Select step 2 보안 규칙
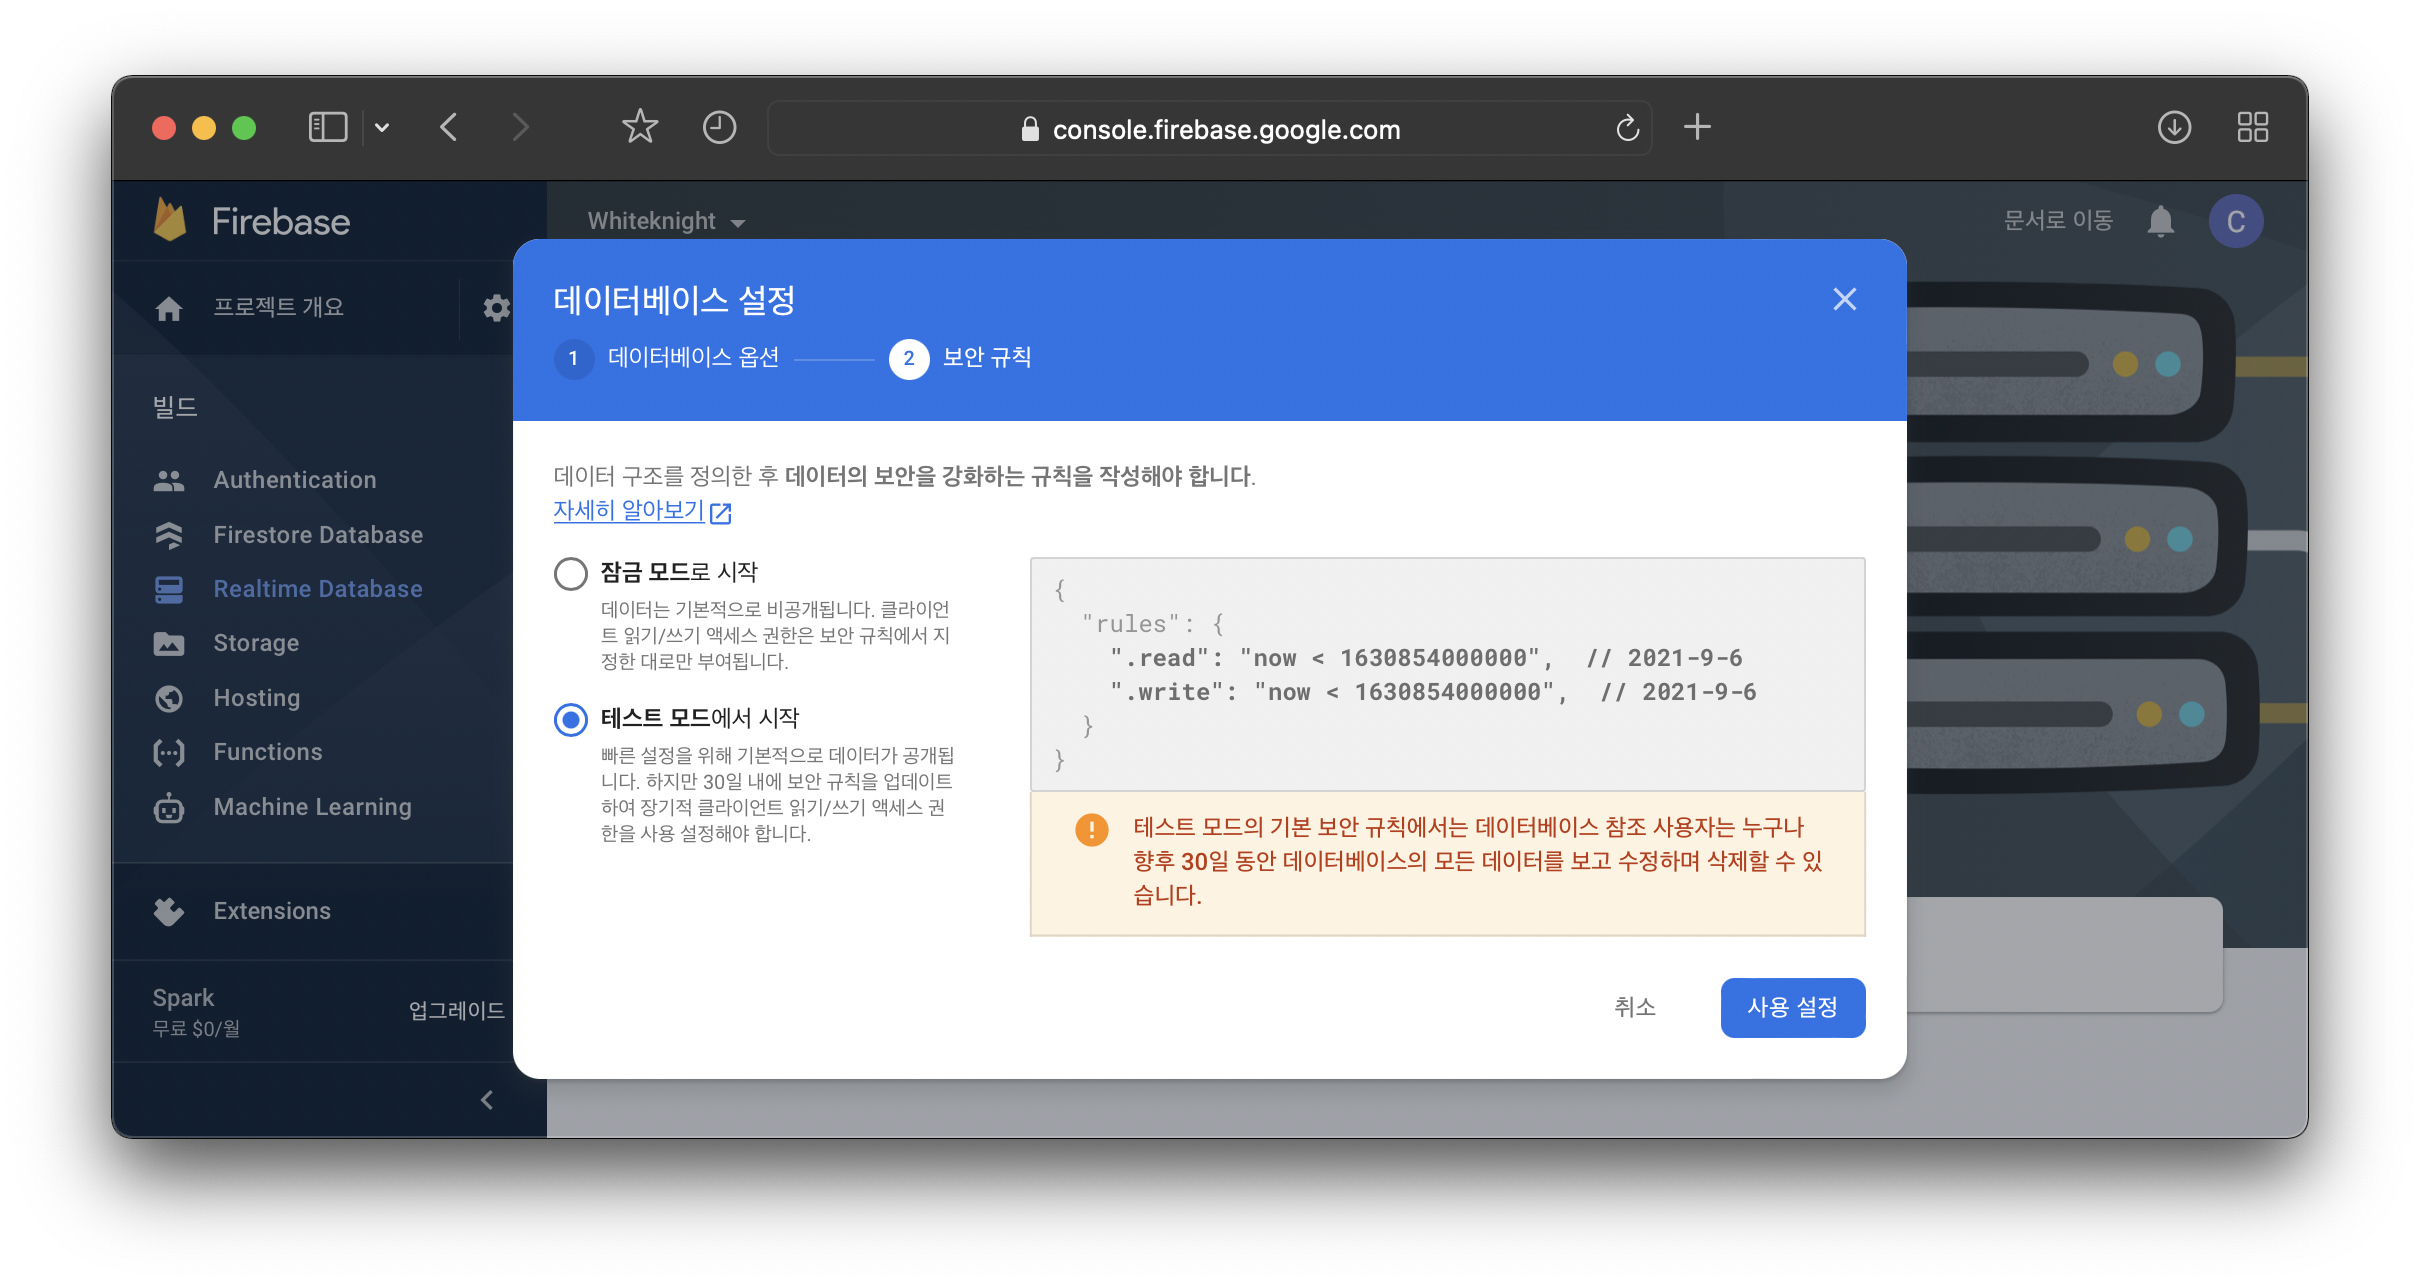 tap(961, 358)
